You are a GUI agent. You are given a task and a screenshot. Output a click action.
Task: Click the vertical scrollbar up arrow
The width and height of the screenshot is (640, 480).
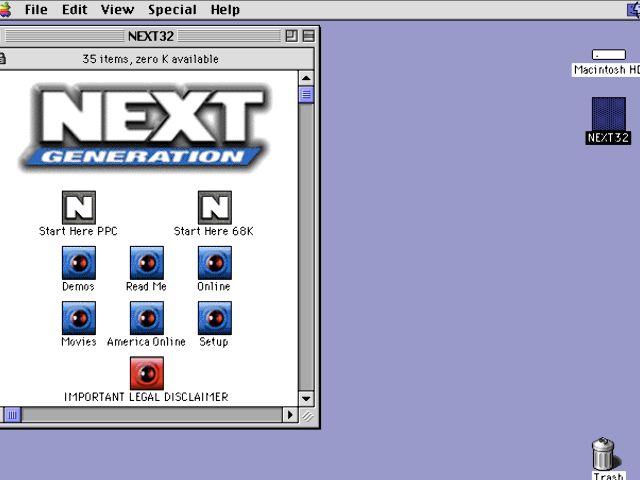(x=306, y=78)
